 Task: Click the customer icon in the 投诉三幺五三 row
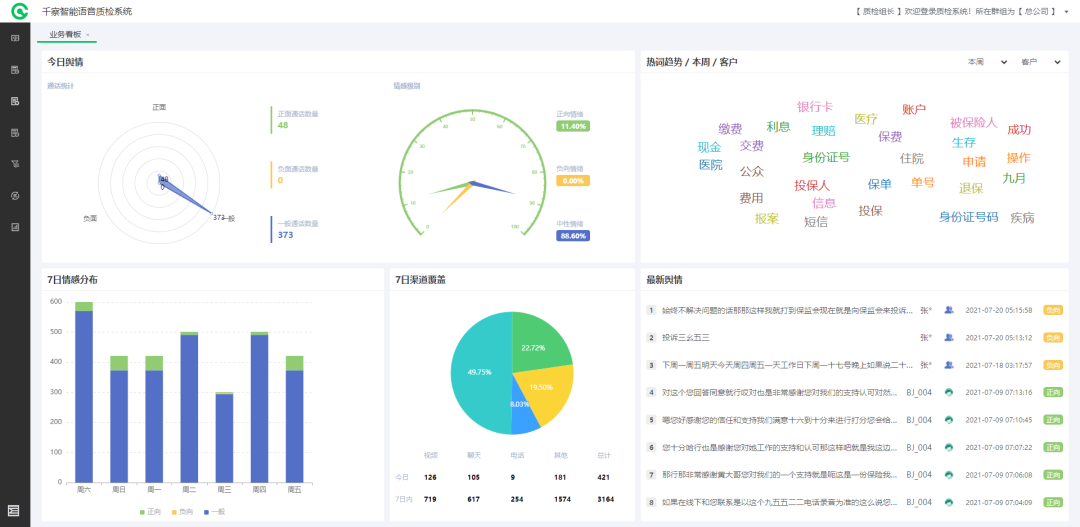(948, 338)
